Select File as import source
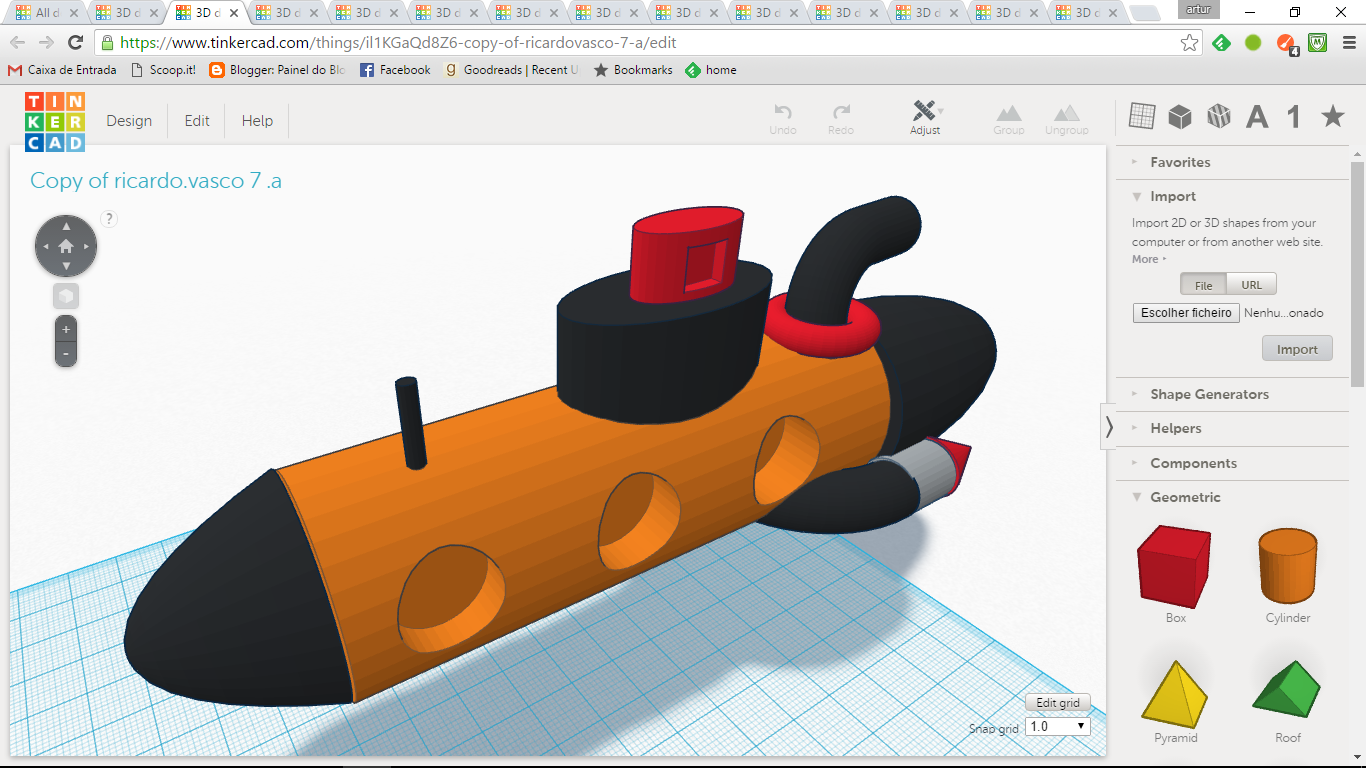1366x768 pixels. click(x=1203, y=285)
